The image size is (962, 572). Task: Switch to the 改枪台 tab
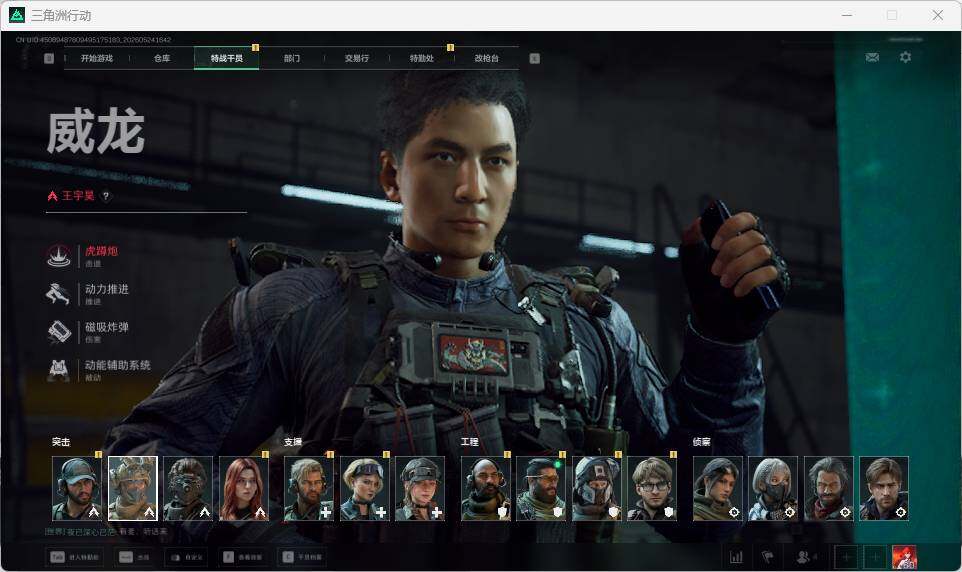[x=487, y=58]
